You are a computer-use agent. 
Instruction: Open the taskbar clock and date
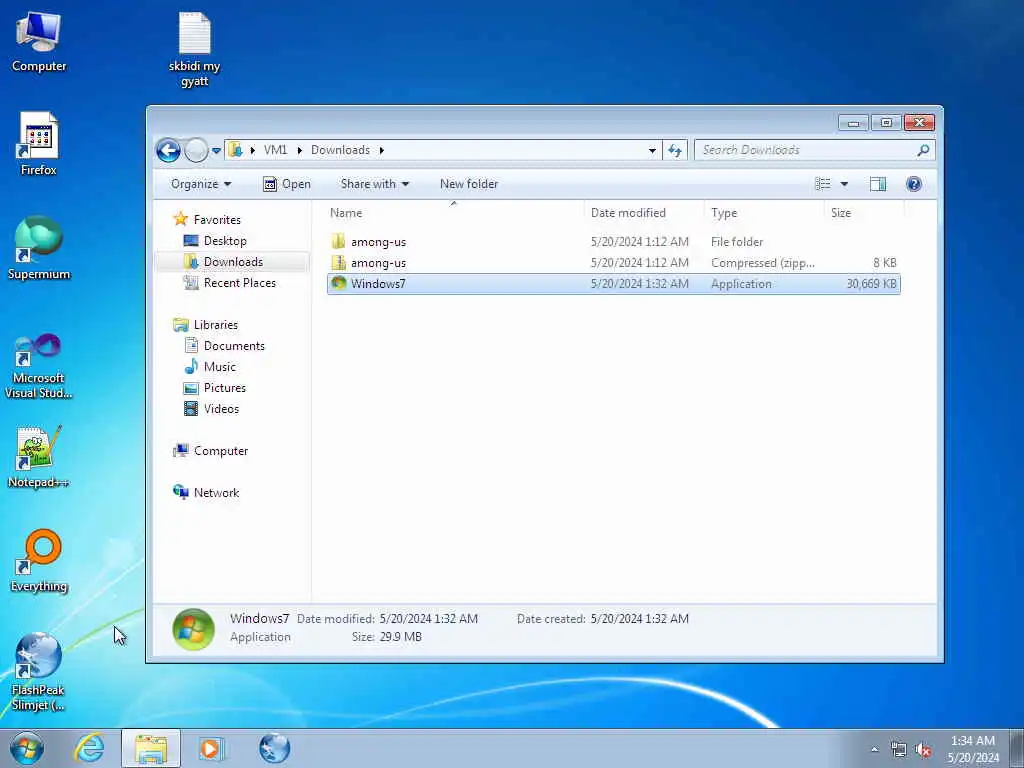point(973,749)
